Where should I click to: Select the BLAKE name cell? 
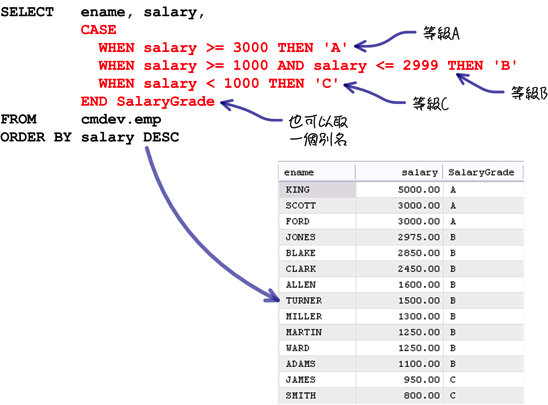(317, 253)
